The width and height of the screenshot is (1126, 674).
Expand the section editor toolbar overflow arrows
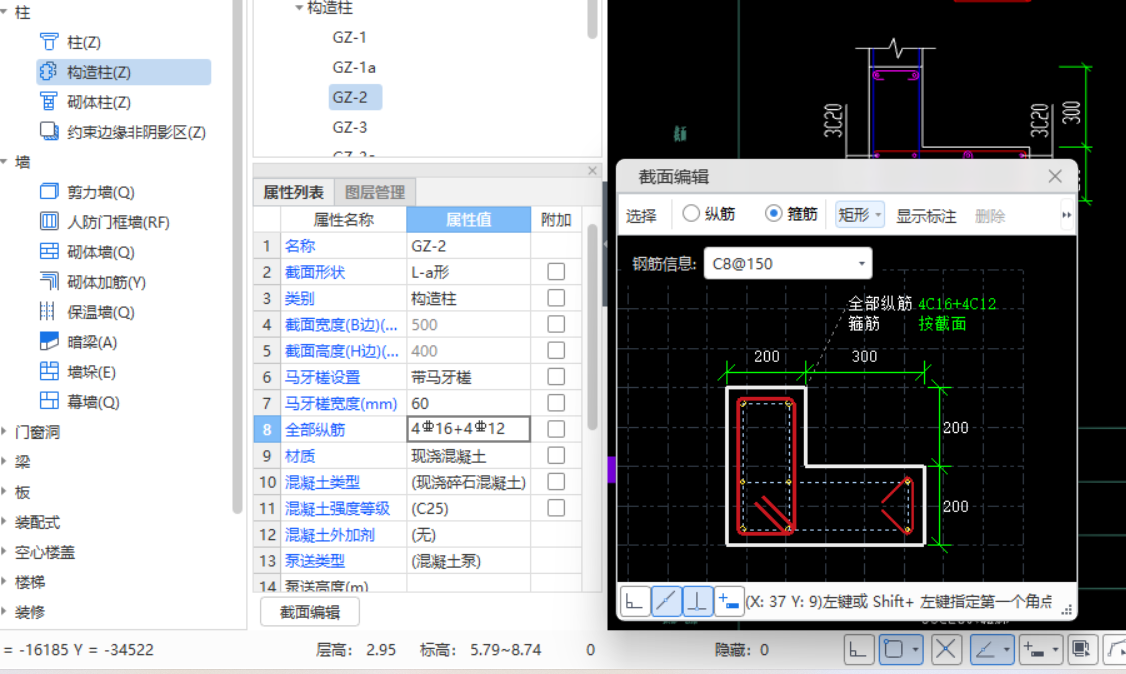click(1066, 215)
